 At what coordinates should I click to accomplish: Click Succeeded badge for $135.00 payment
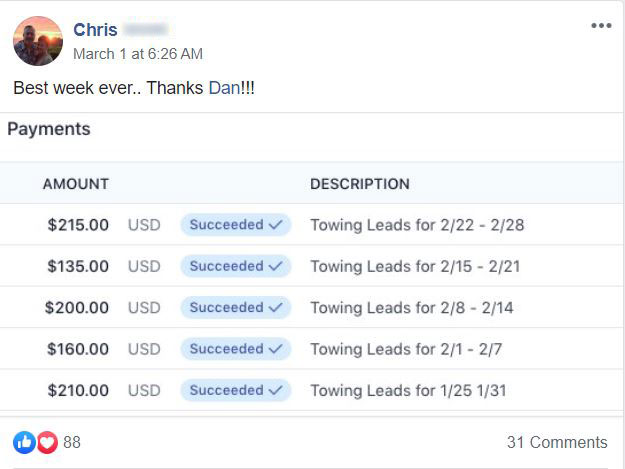(236, 266)
